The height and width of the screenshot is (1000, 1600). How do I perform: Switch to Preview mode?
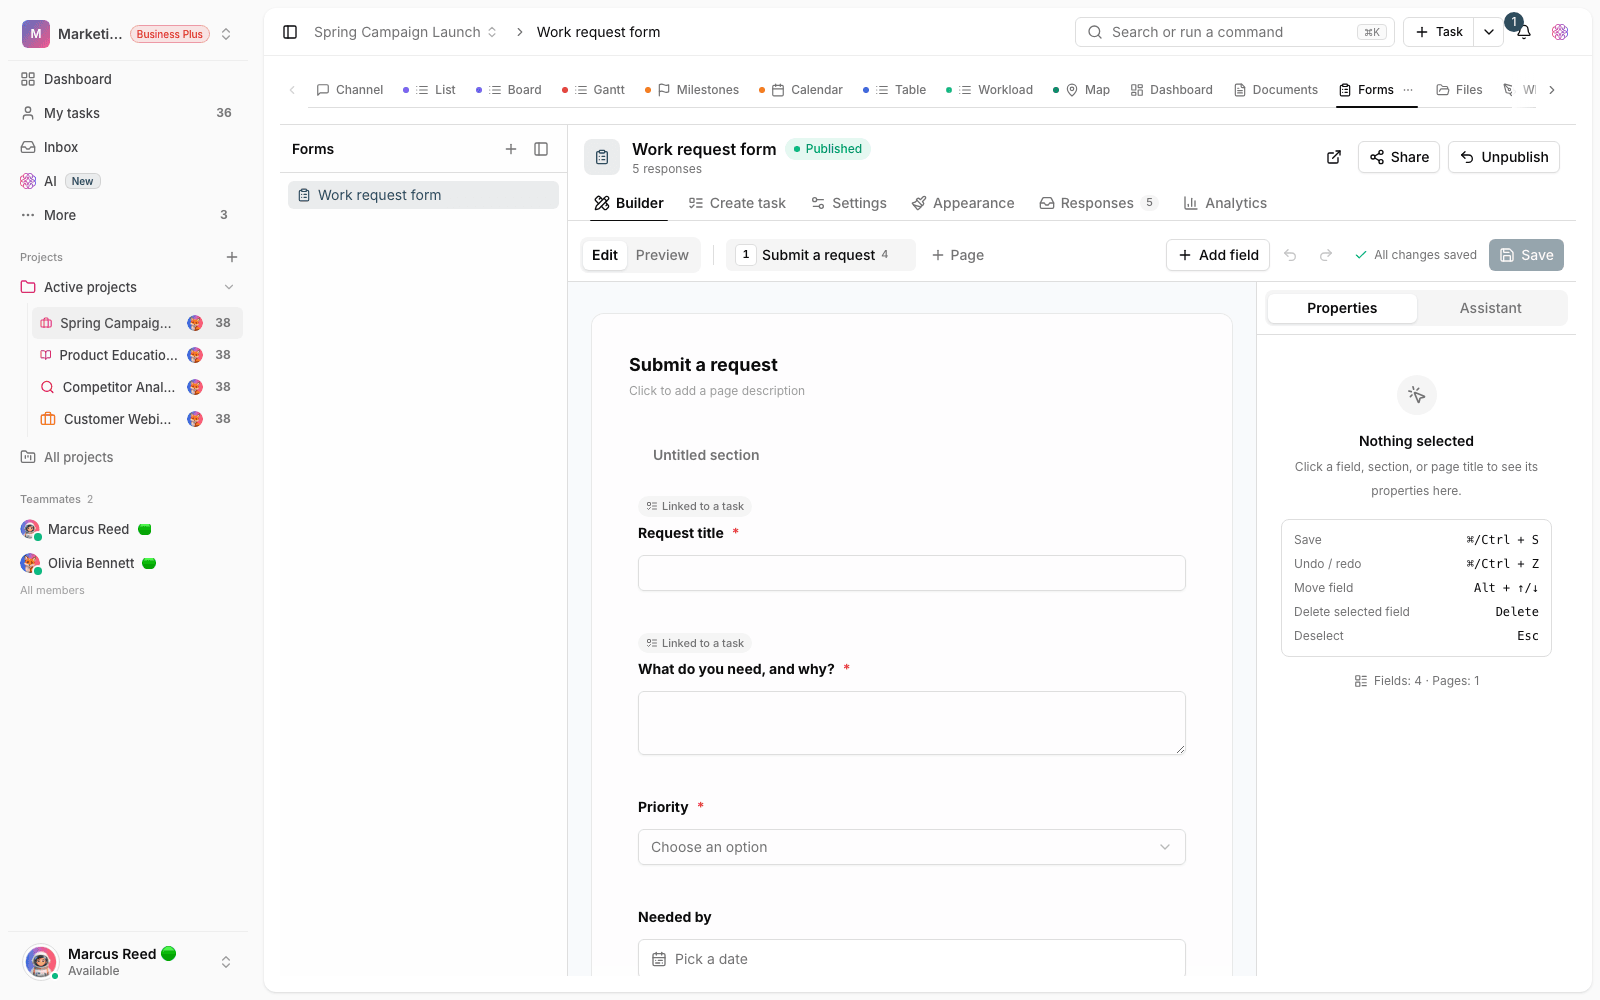[x=662, y=255]
